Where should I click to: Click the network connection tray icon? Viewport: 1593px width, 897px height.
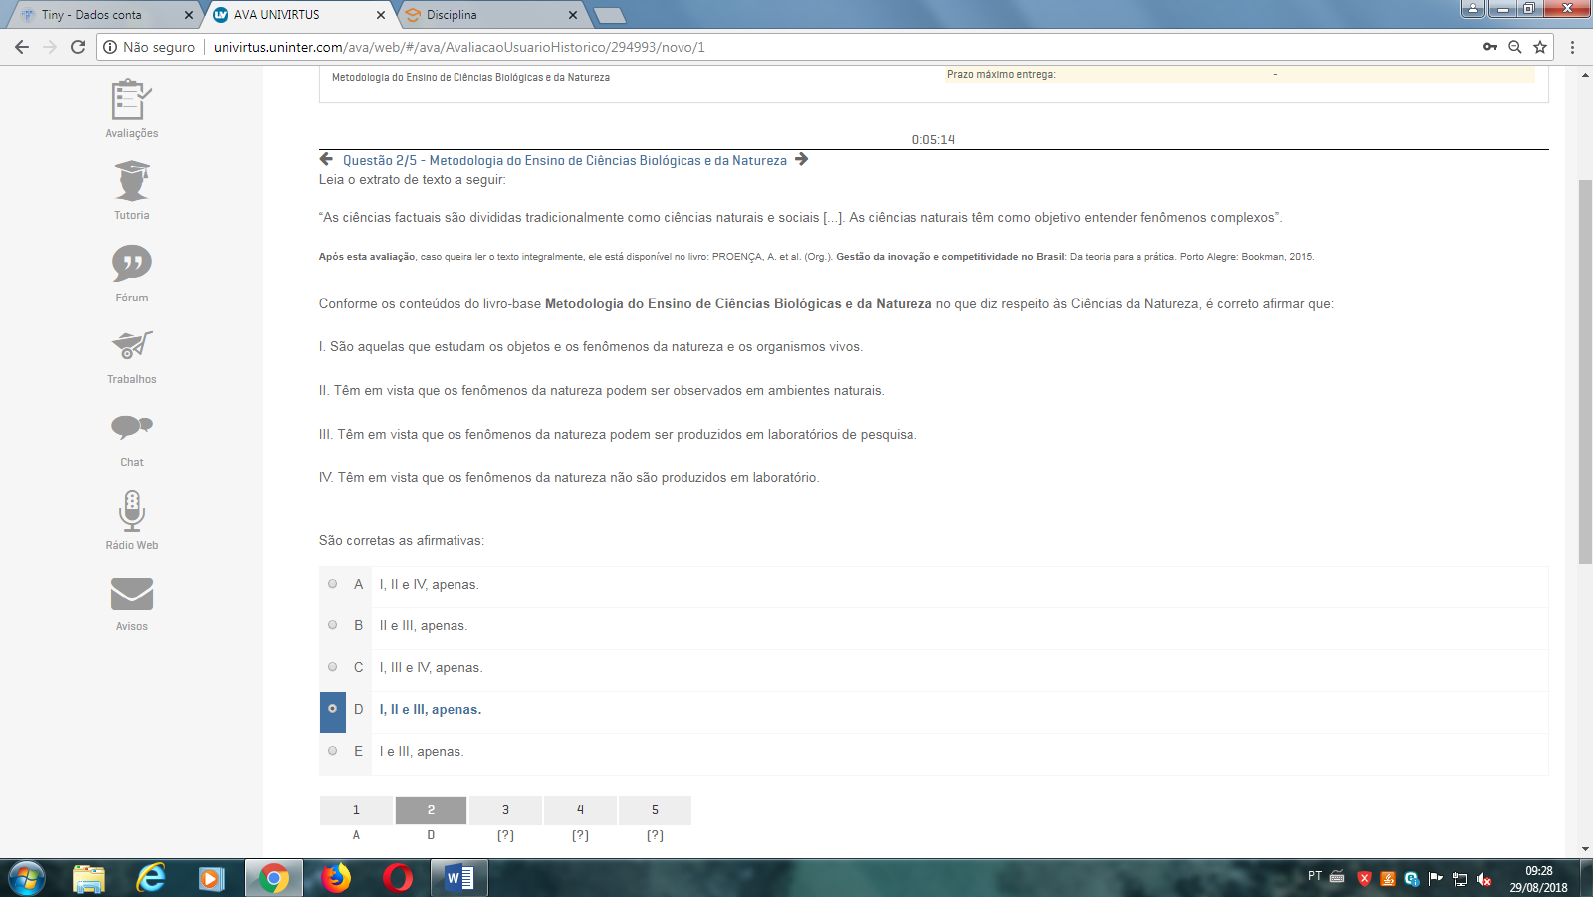(x=1460, y=880)
